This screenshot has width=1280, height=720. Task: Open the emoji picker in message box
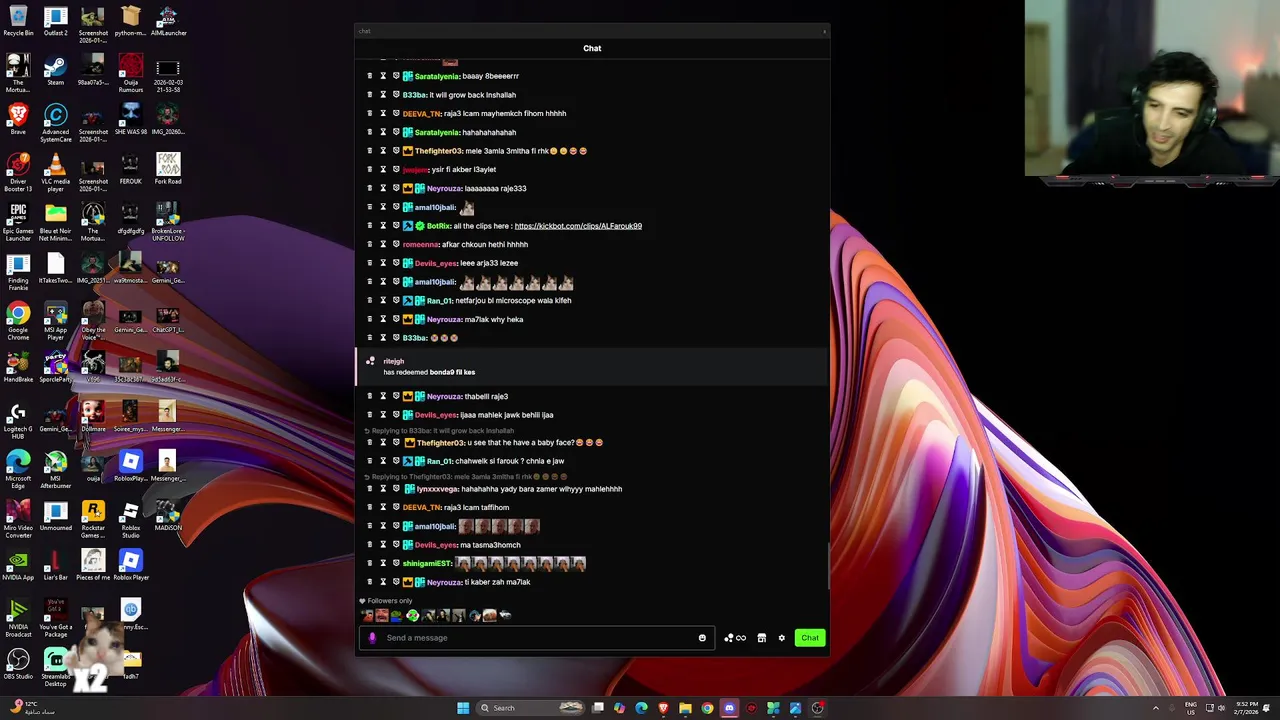point(702,638)
